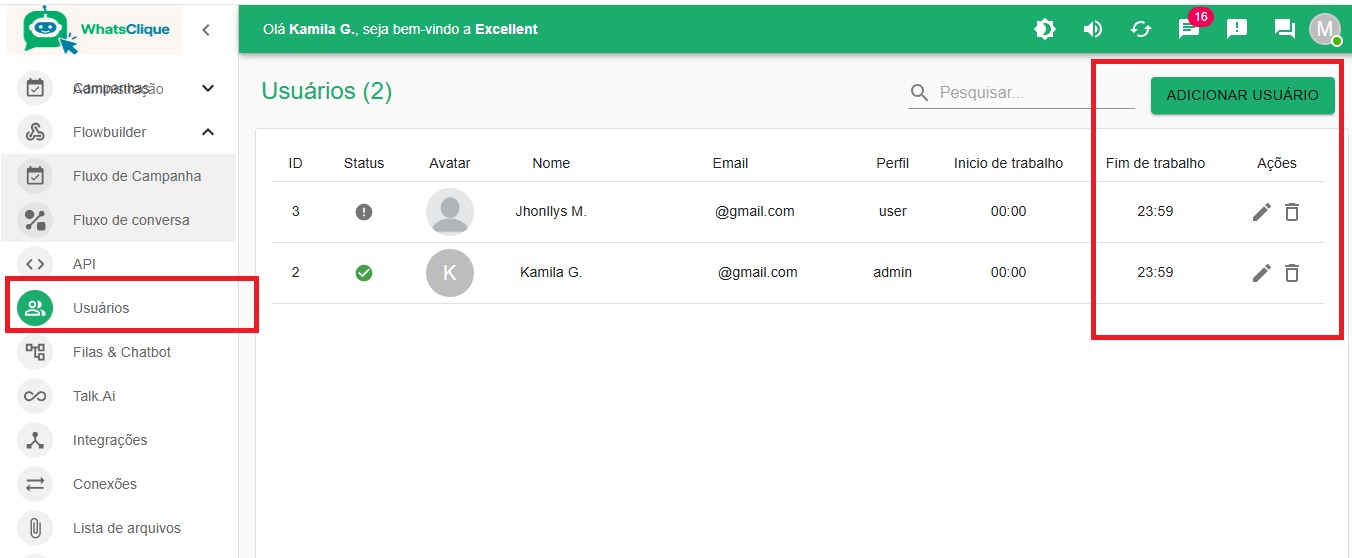The height and width of the screenshot is (558, 1352).
Task: Open messages icon with 16 badge
Action: (1189, 29)
